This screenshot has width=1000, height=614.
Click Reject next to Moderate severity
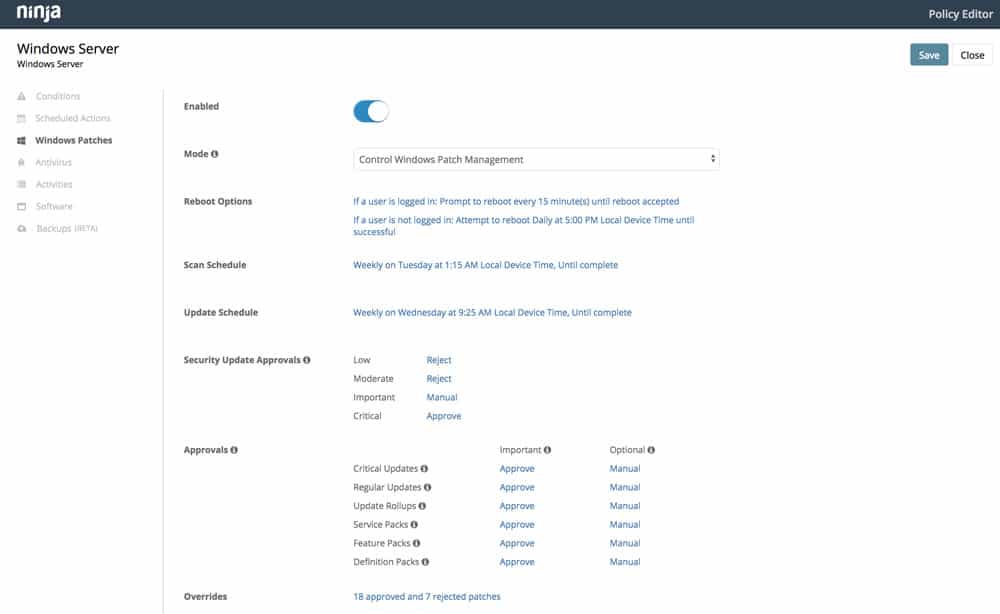[x=439, y=378]
